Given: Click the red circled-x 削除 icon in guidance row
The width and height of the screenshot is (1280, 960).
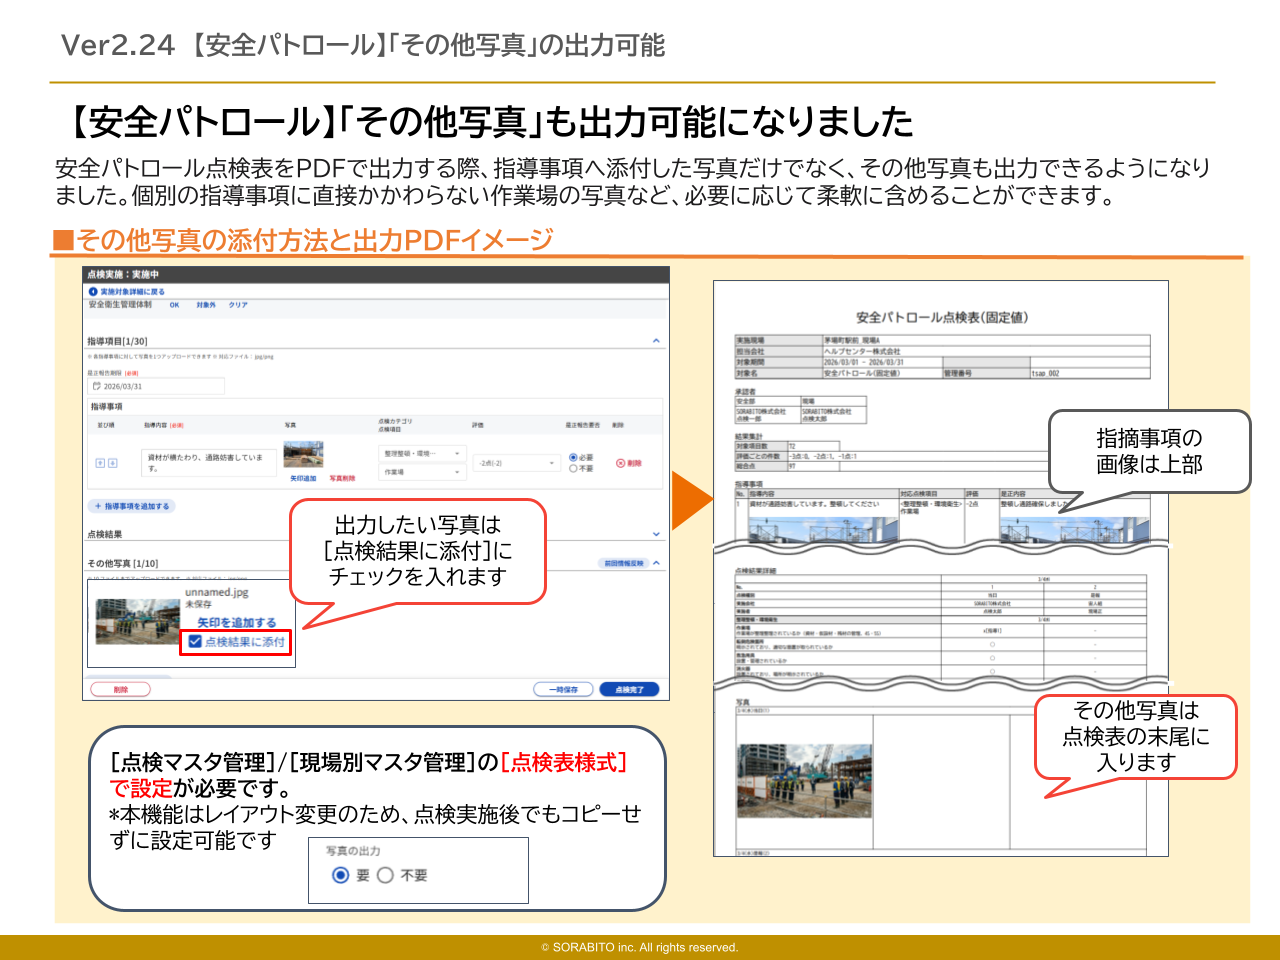Looking at the screenshot, I should 620,463.
